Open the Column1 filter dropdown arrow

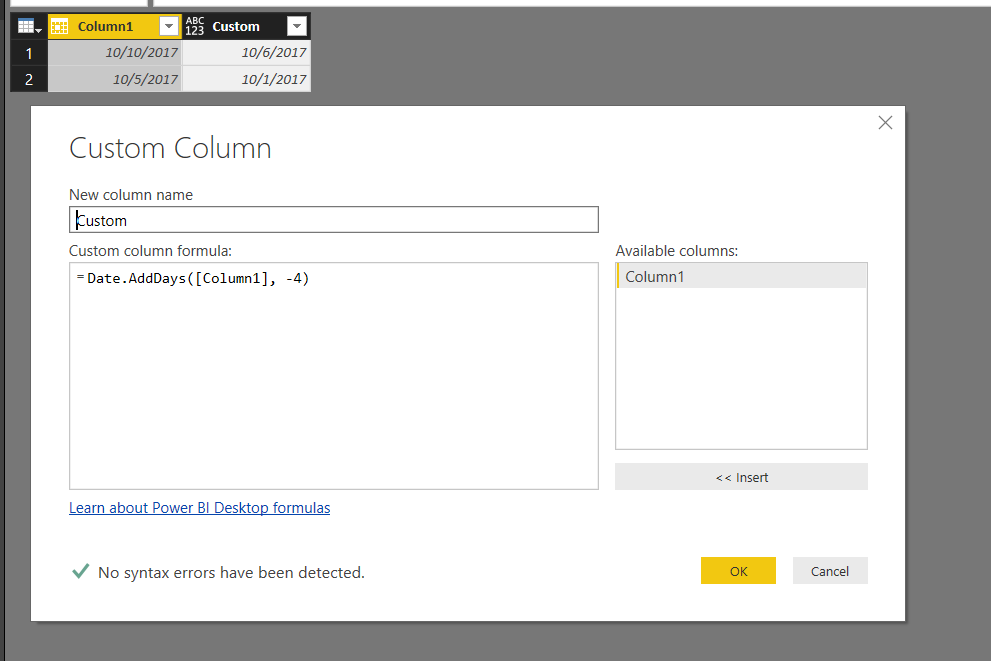coord(169,26)
